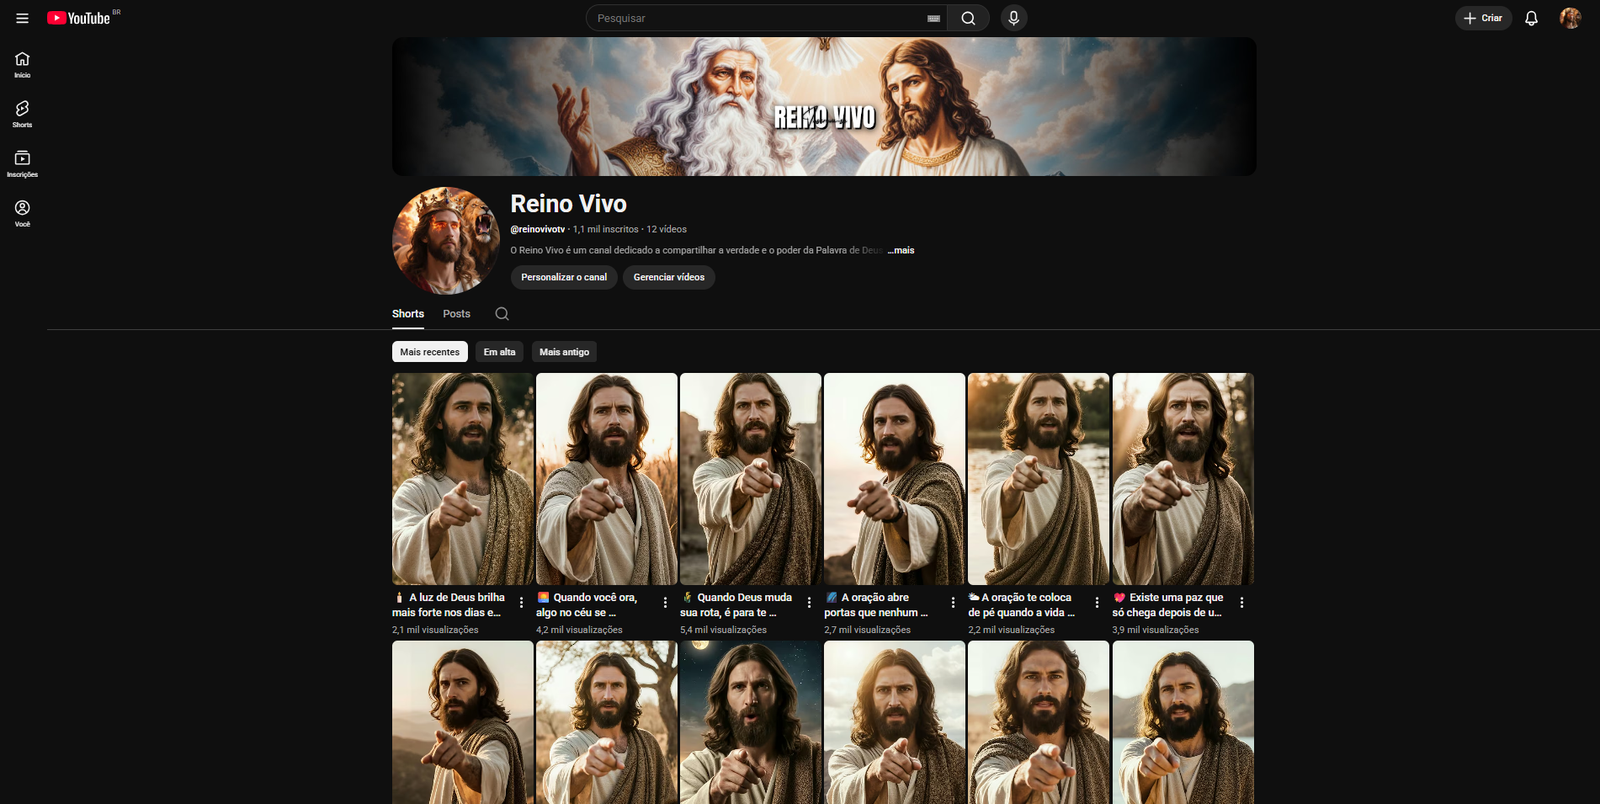Open the "A luz de Deus brilha" short thumbnail

pyautogui.click(x=463, y=479)
